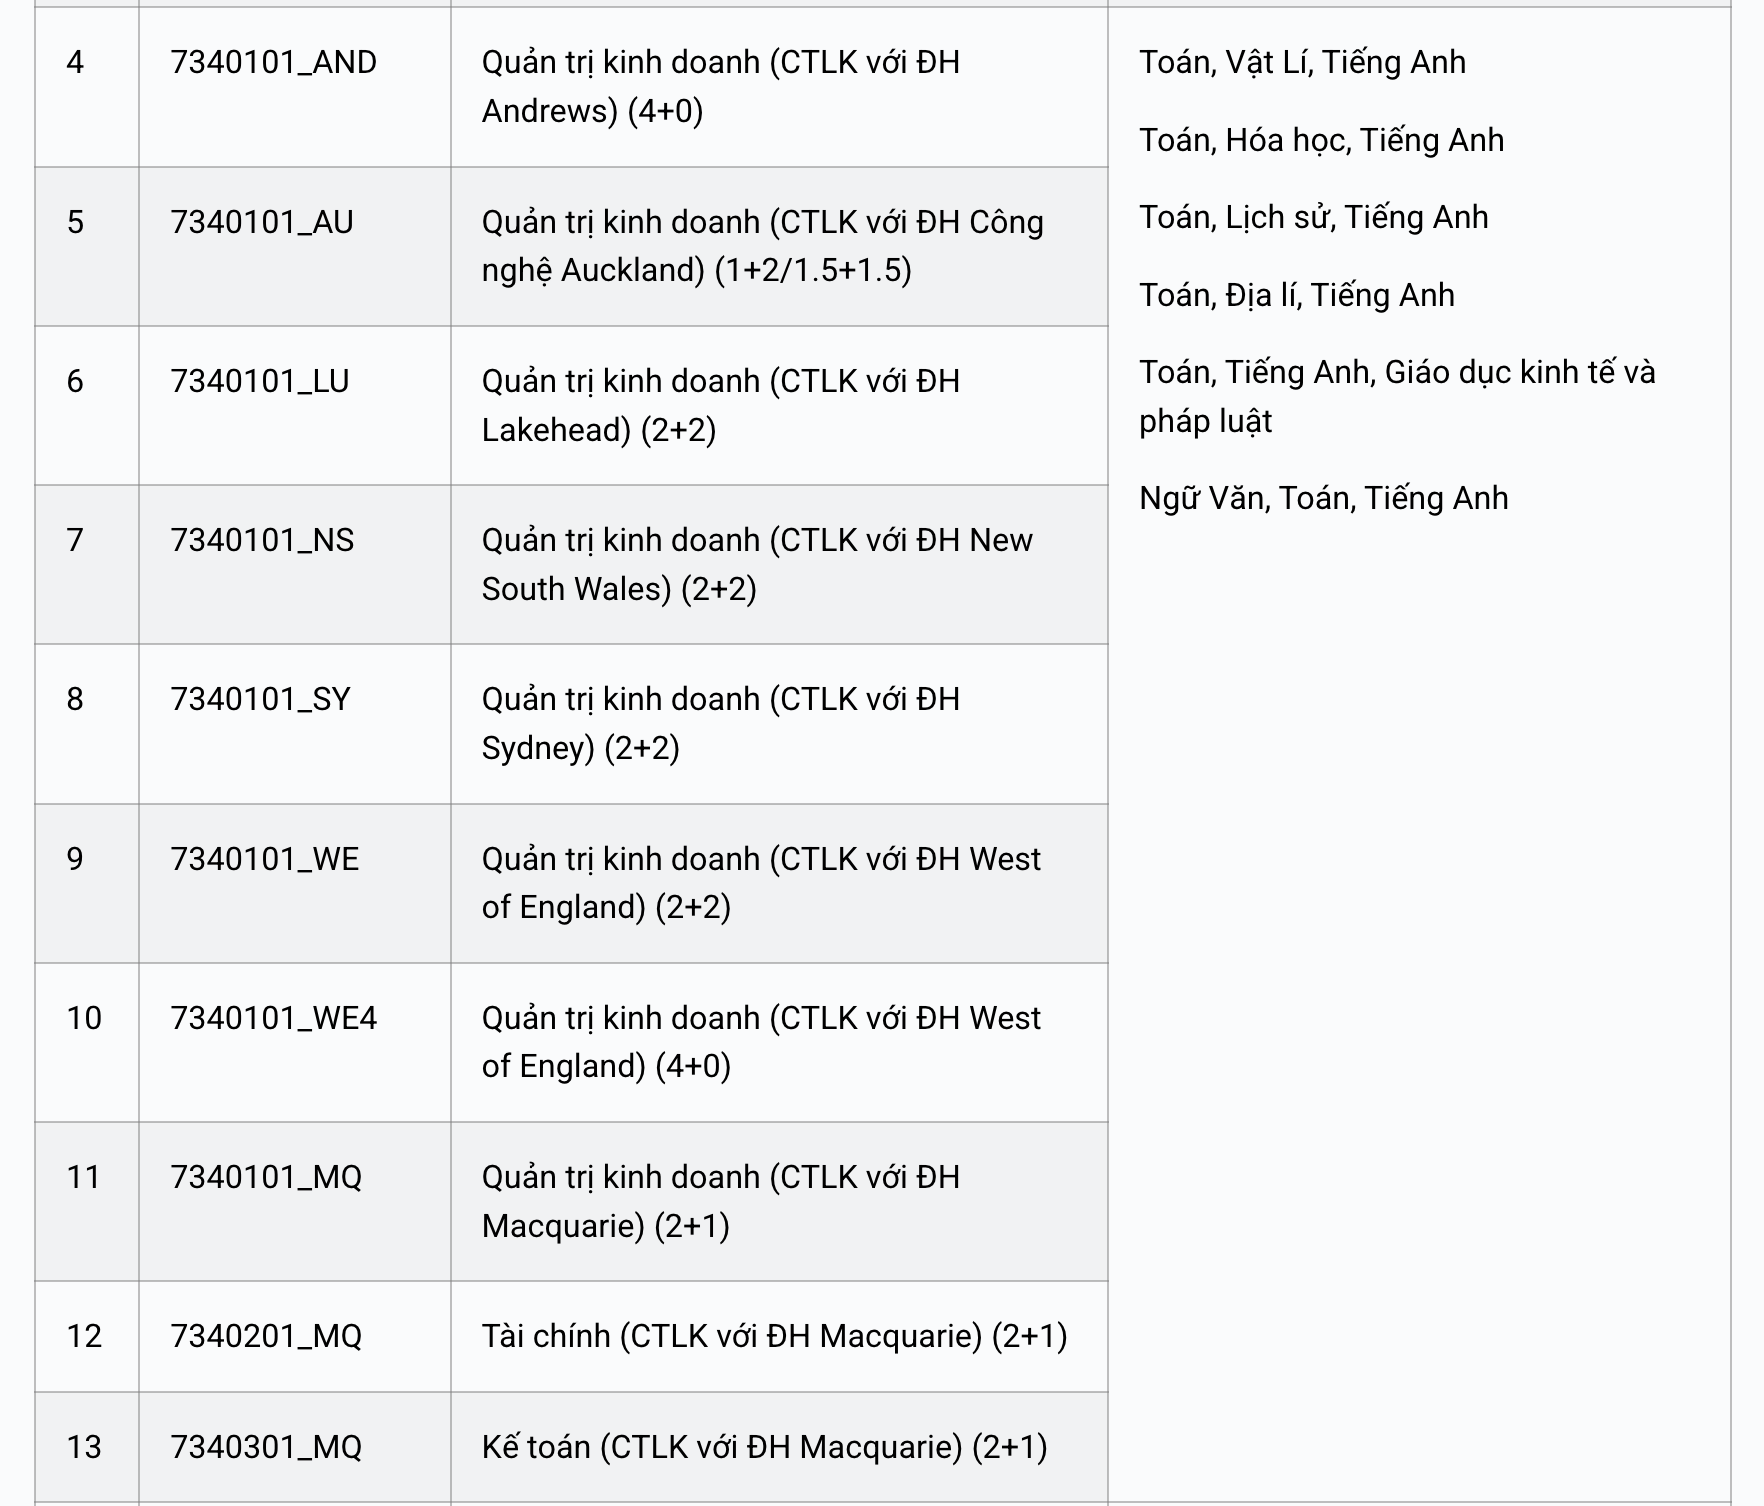Screen dimensions: 1764x1506
Task: Click subject combo Ngữ Văn, Toán, Tiếng Anh
Action: tap(1323, 498)
